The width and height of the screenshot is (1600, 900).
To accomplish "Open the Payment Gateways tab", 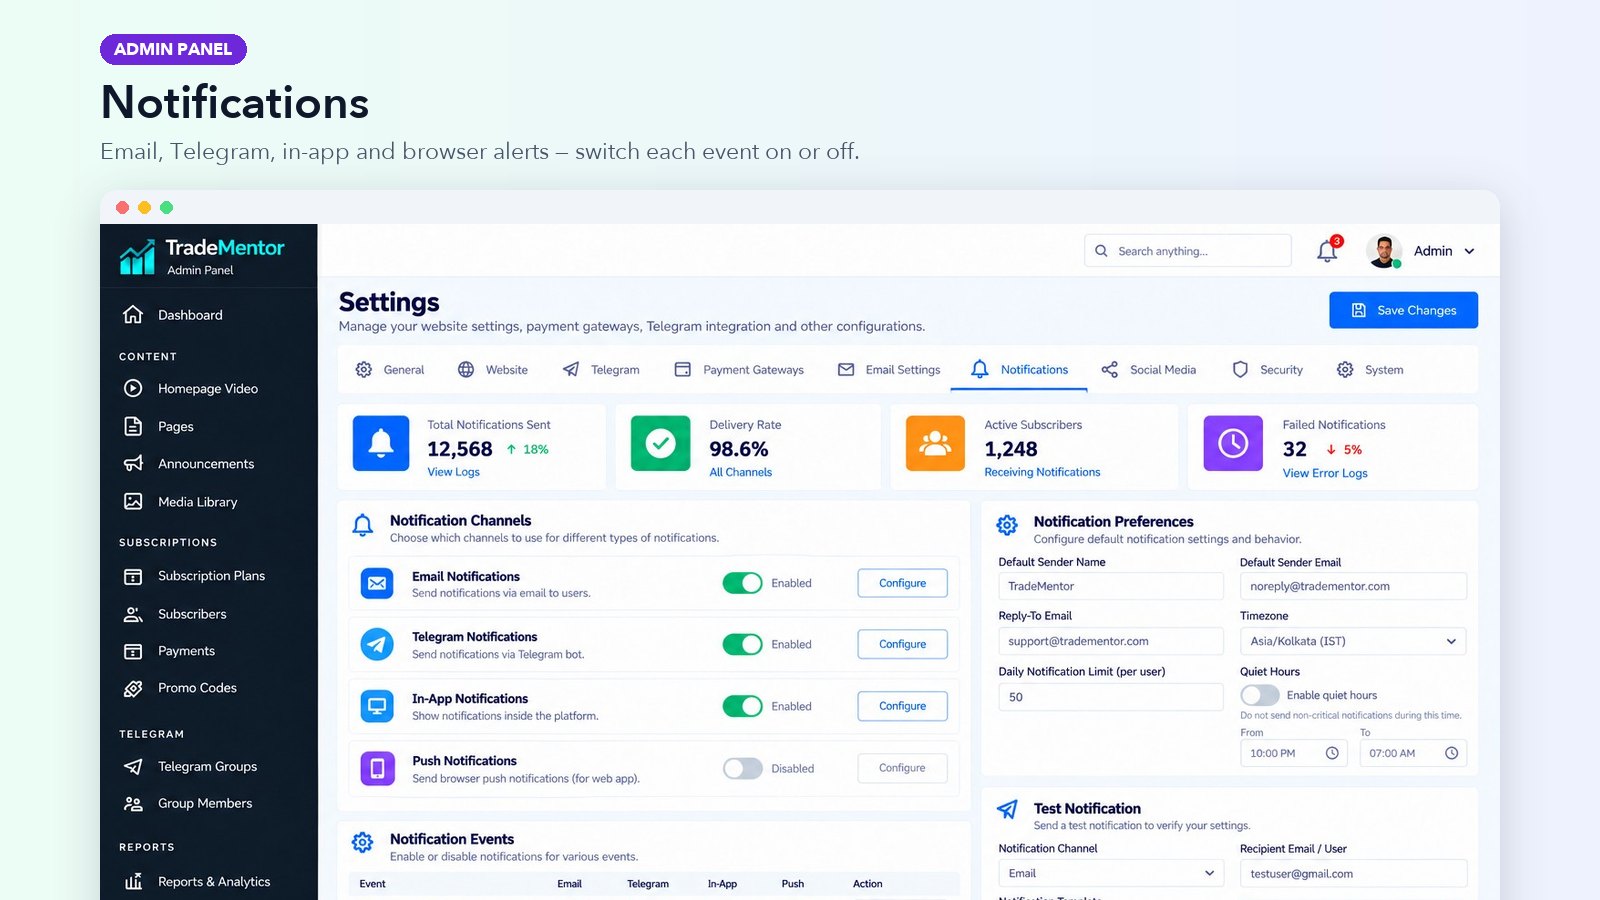I will 739,370.
